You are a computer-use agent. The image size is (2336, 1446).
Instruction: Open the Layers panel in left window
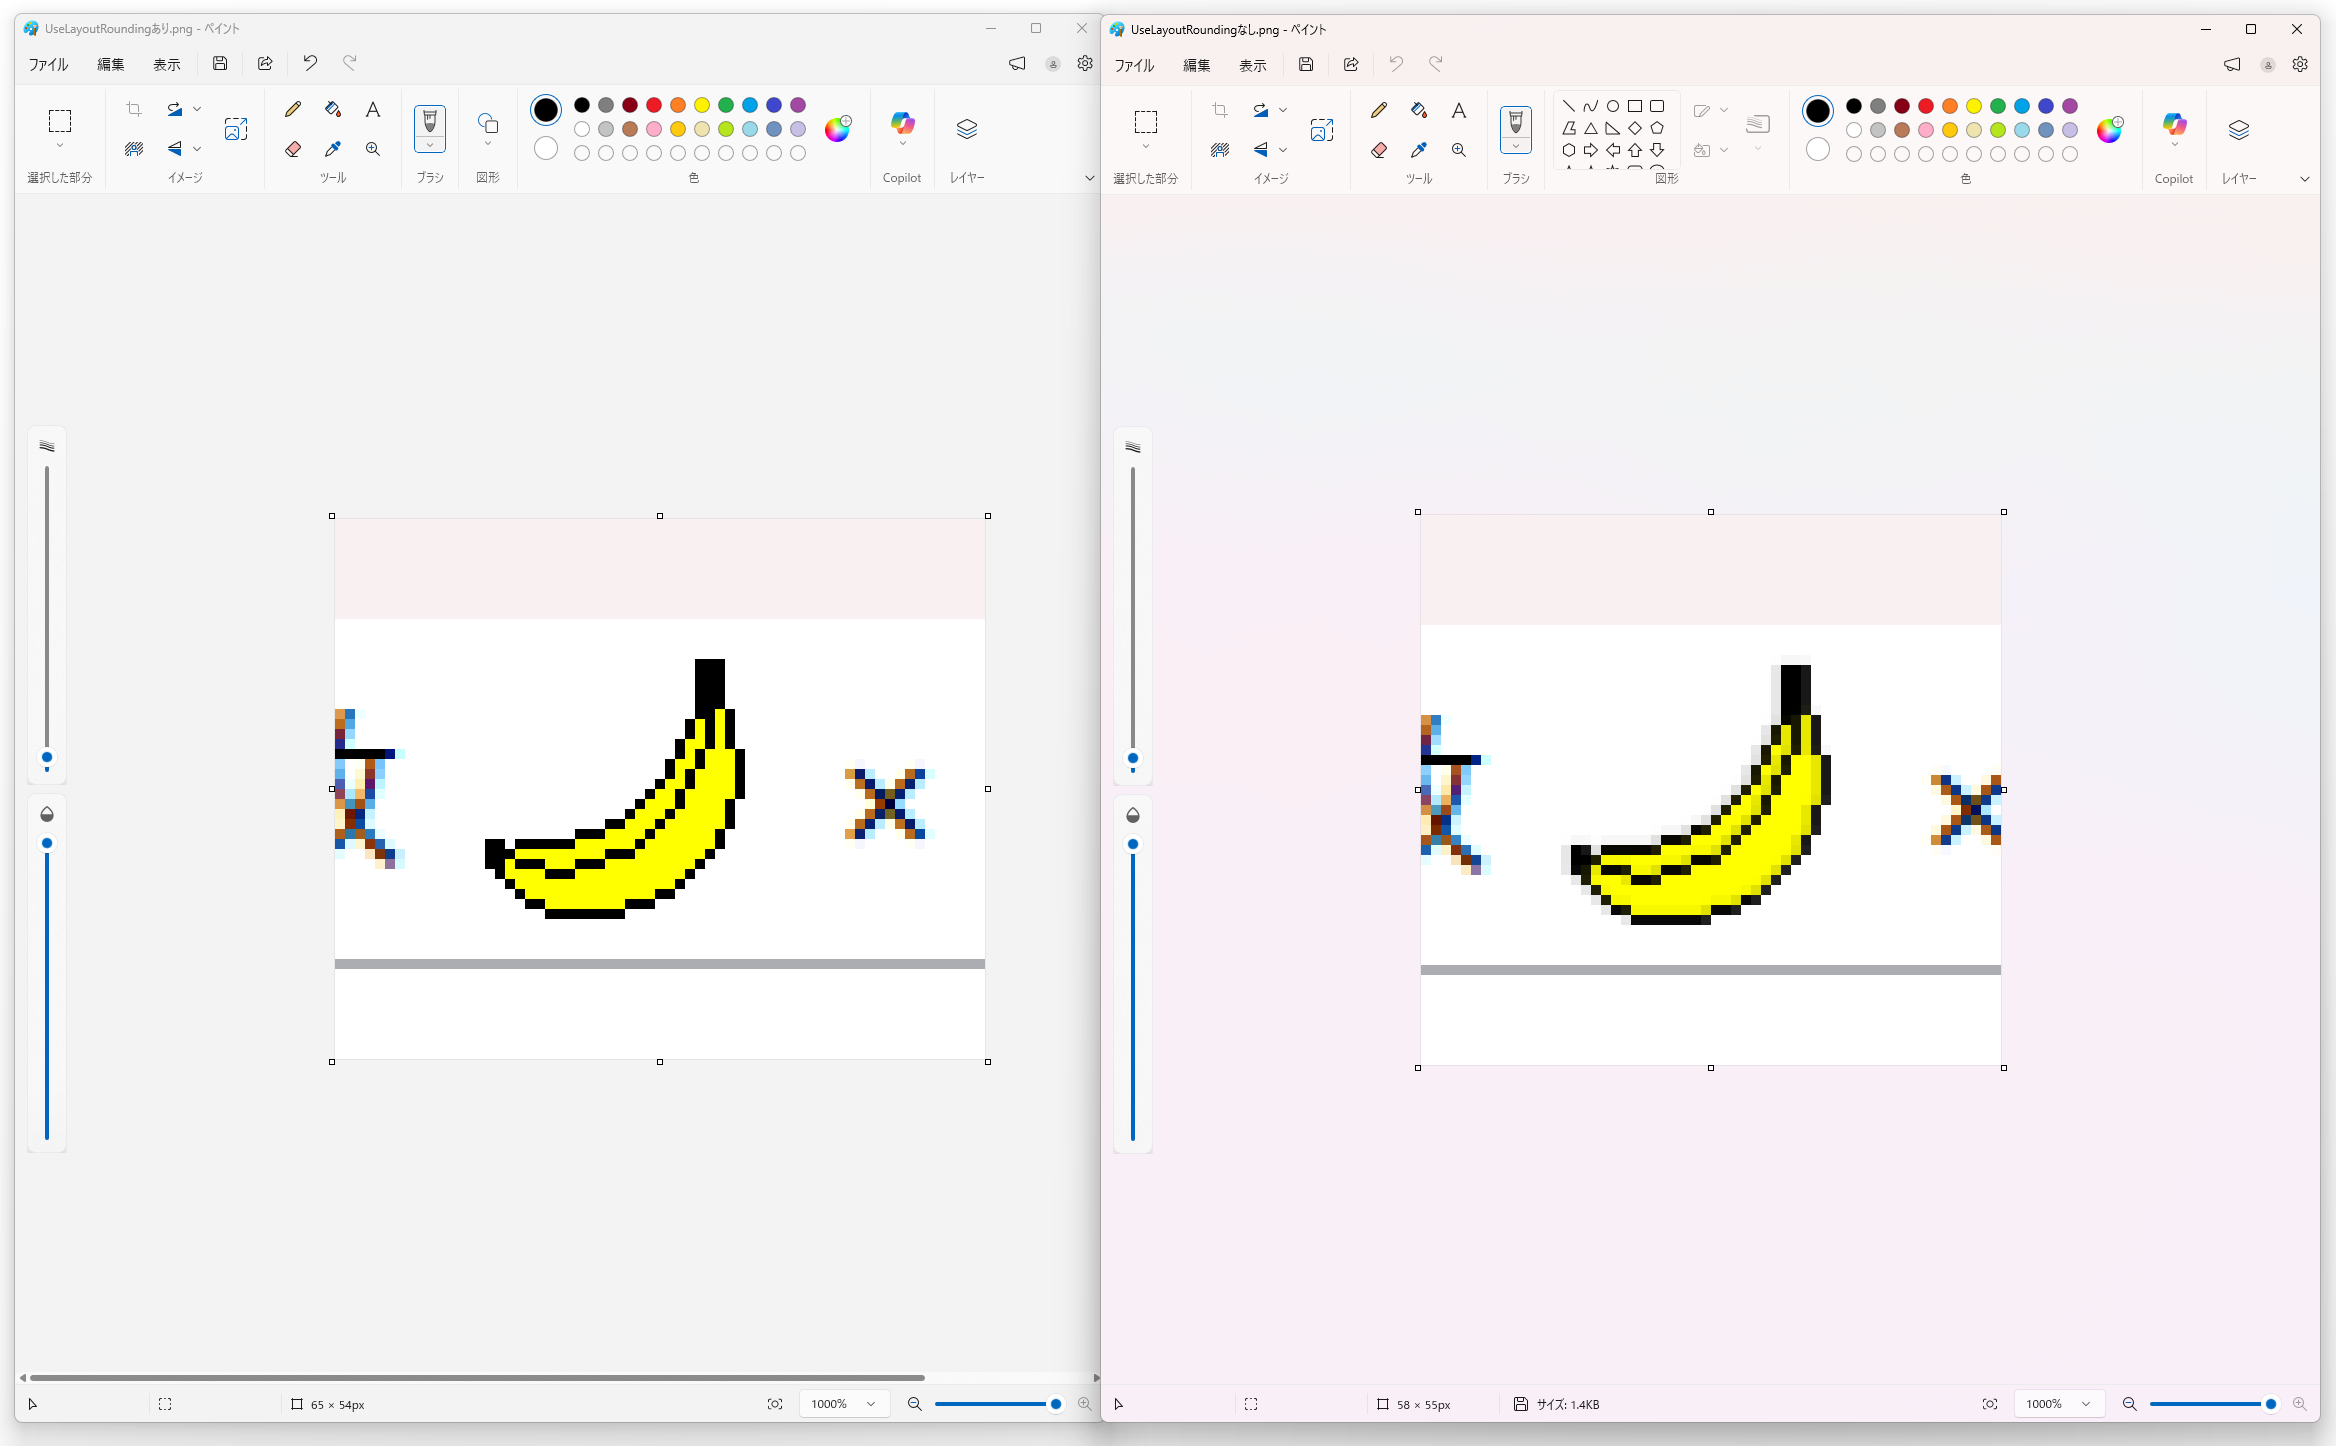pyautogui.click(x=966, y=129)
